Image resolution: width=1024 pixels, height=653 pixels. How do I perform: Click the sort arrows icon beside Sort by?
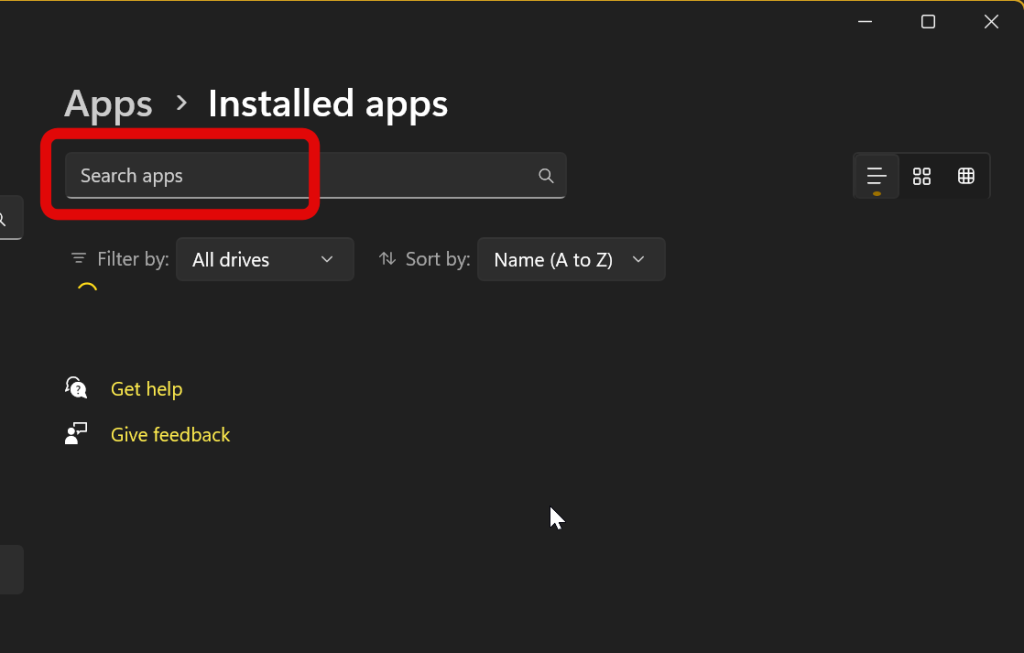[x=387, y=259]
